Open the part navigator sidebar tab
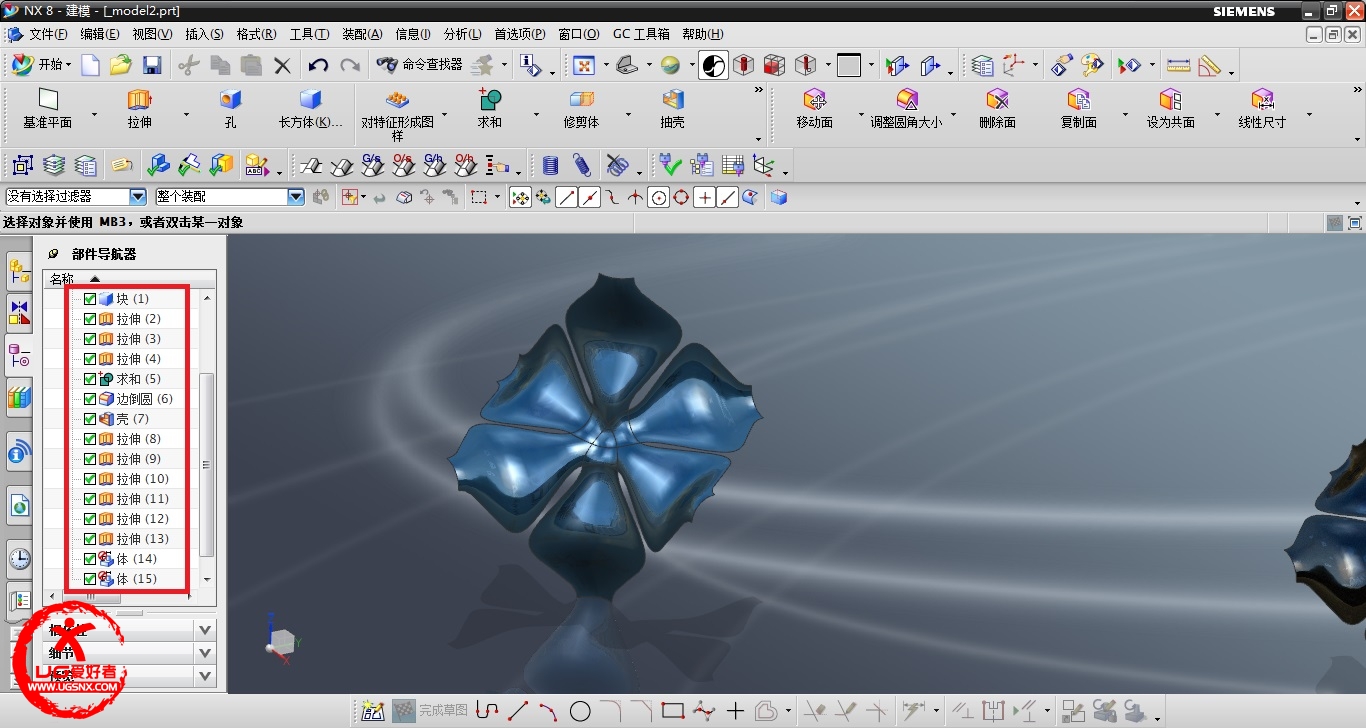This screenshot has width=1366, height=728. click(19, 355)
